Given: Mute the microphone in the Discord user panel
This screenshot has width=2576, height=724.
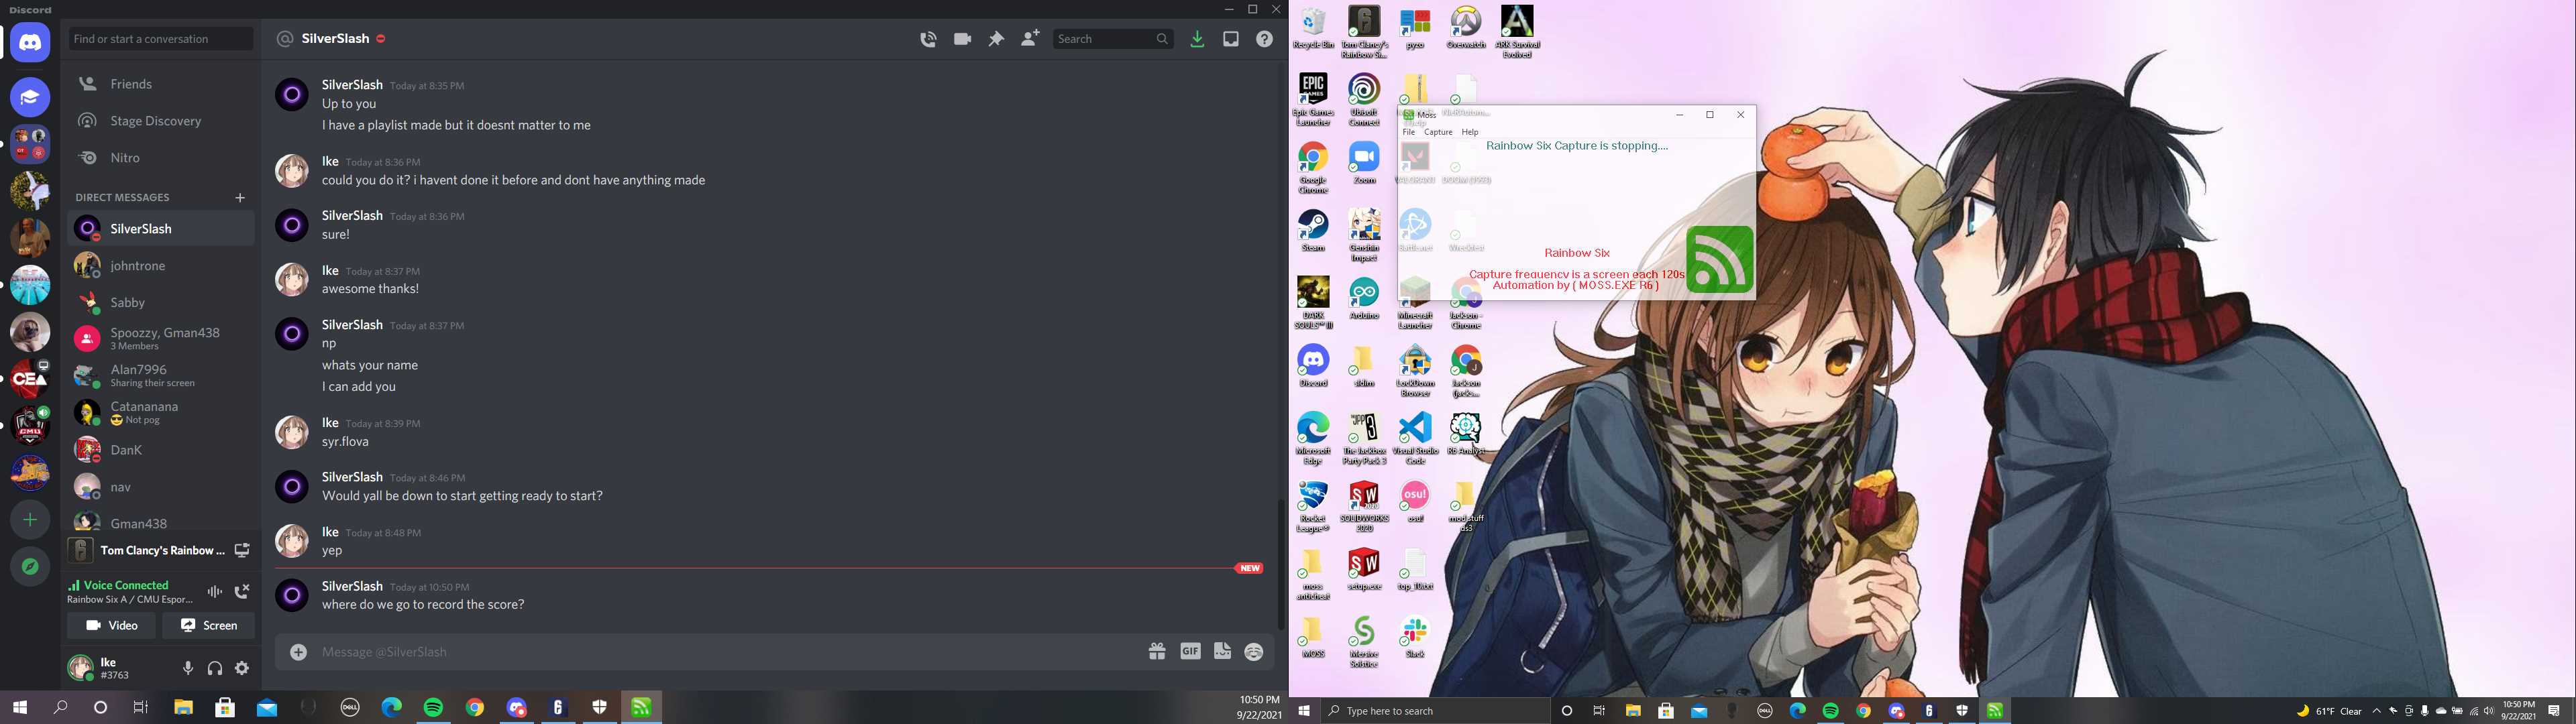Looking at the screenshot, I should (188, 668).
